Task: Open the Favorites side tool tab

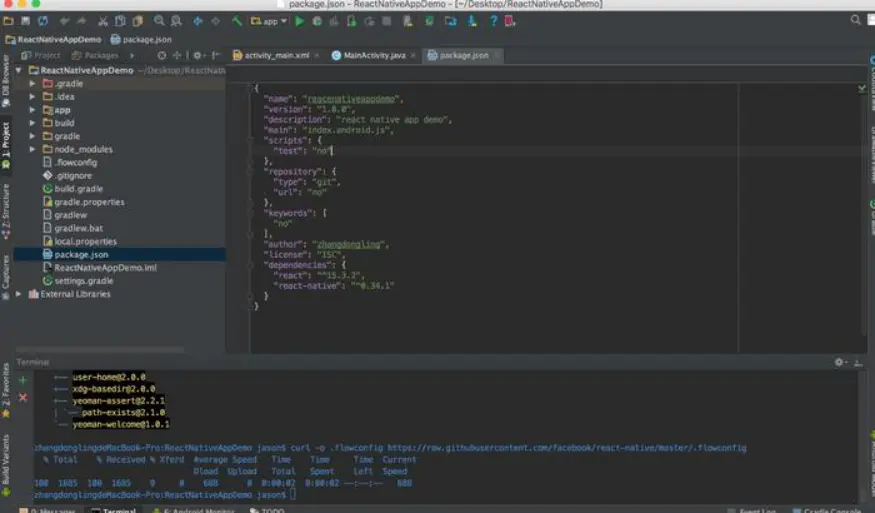Action: pyautogui.click(x=6, y=390)
